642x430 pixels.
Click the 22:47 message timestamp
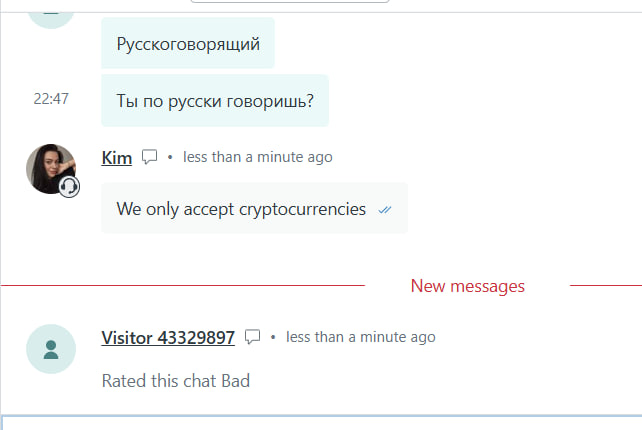click(x=51, y=99)
